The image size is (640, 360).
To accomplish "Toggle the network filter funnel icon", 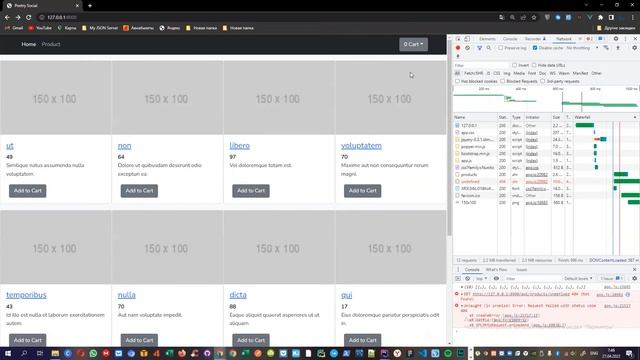I will coord(480,48).
